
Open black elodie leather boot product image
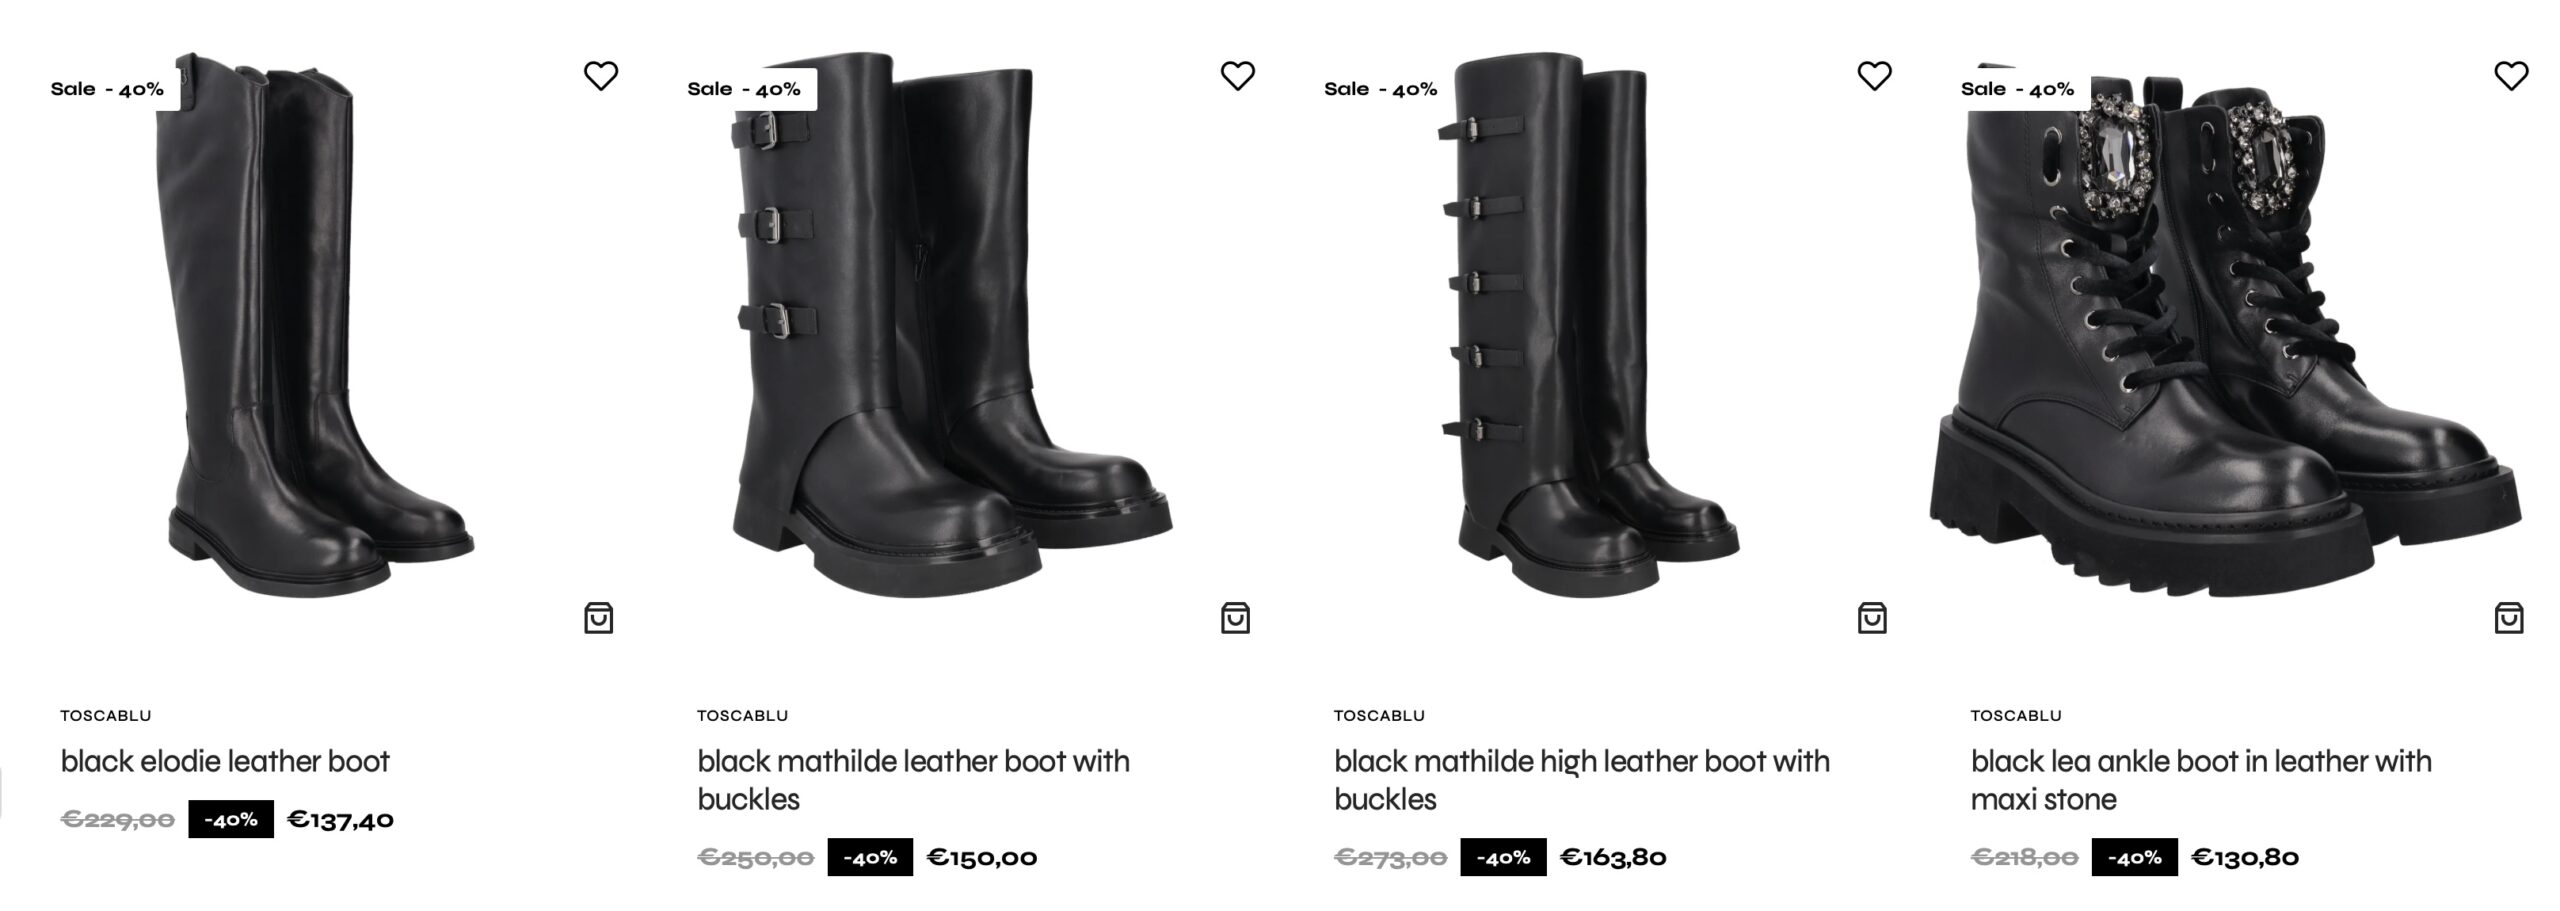pos(320,330)
